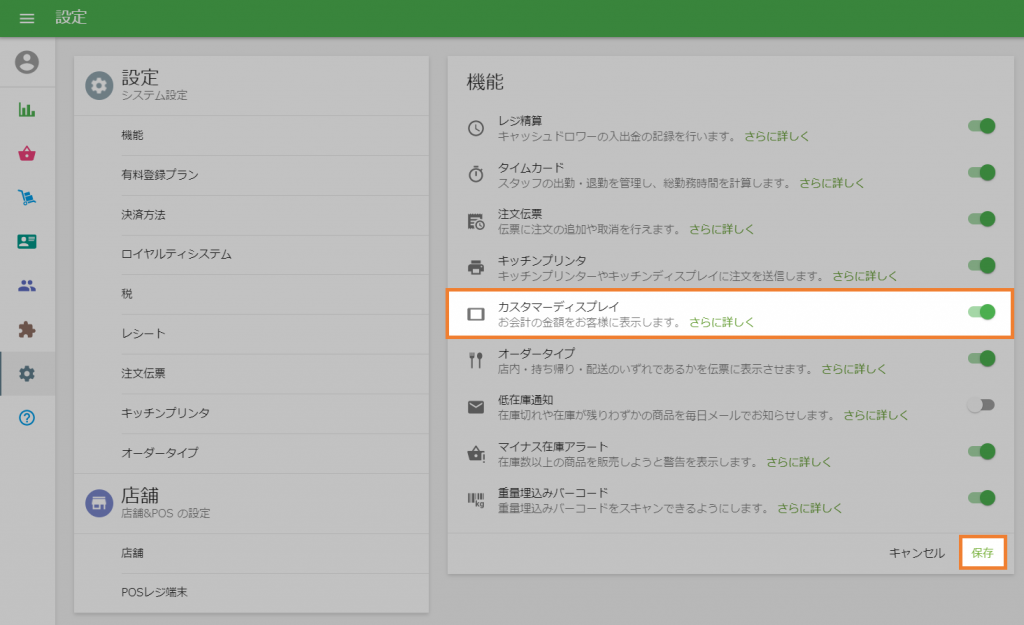Open inventory via the hand truck icon

click(27, 198)
